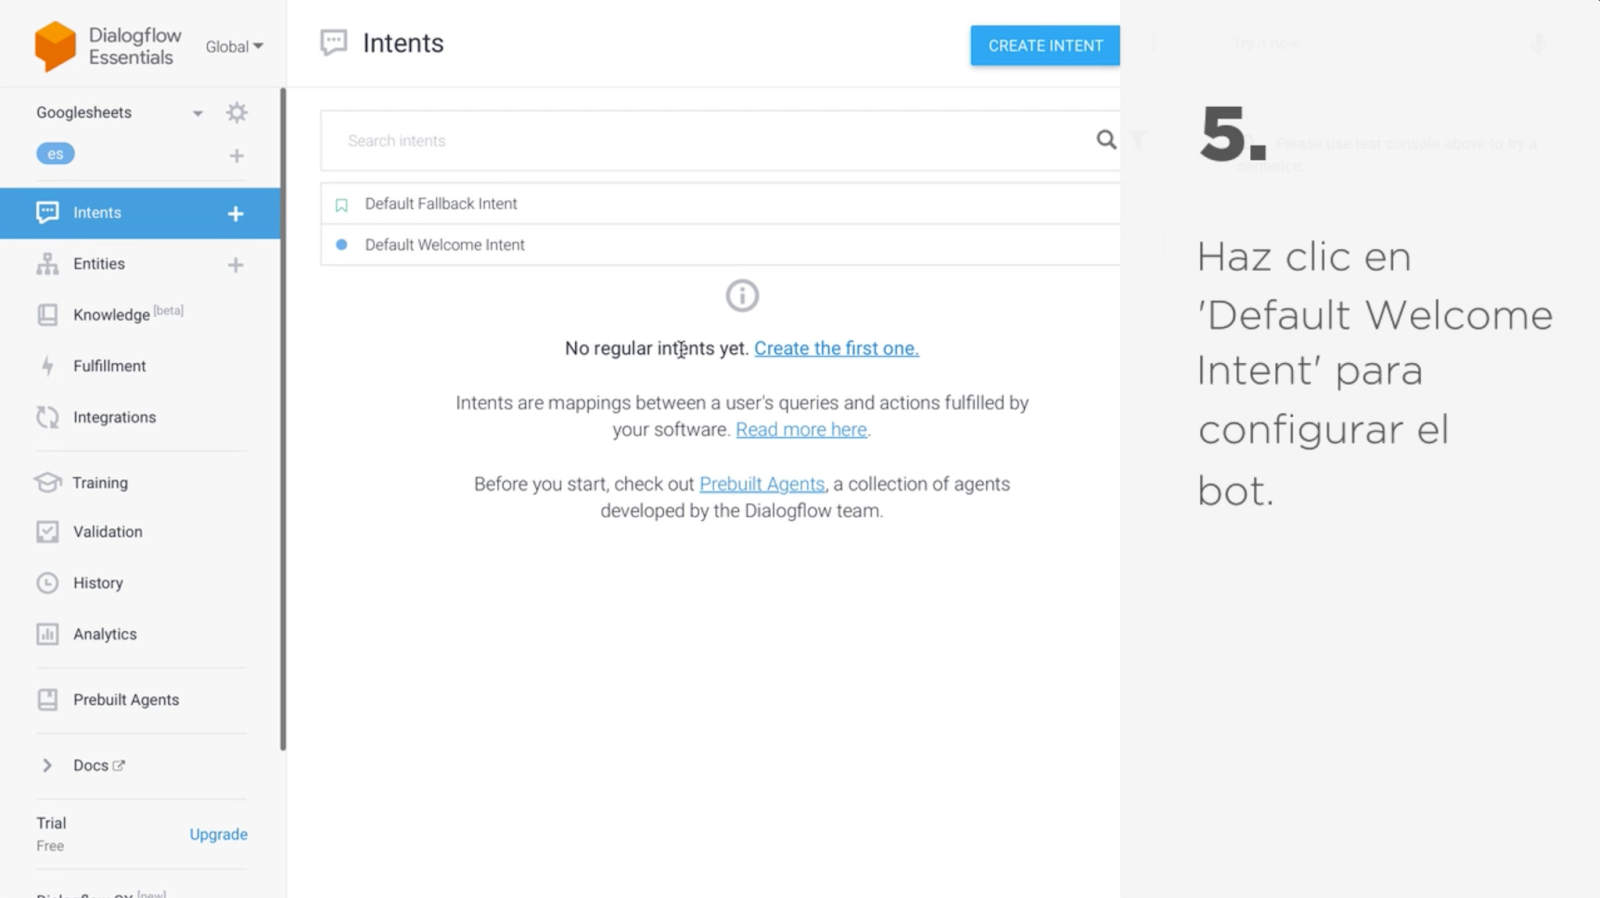Open the Knowledge beta section
Image resolution: width=1600 pixels, height=898 pixels.
128,314
